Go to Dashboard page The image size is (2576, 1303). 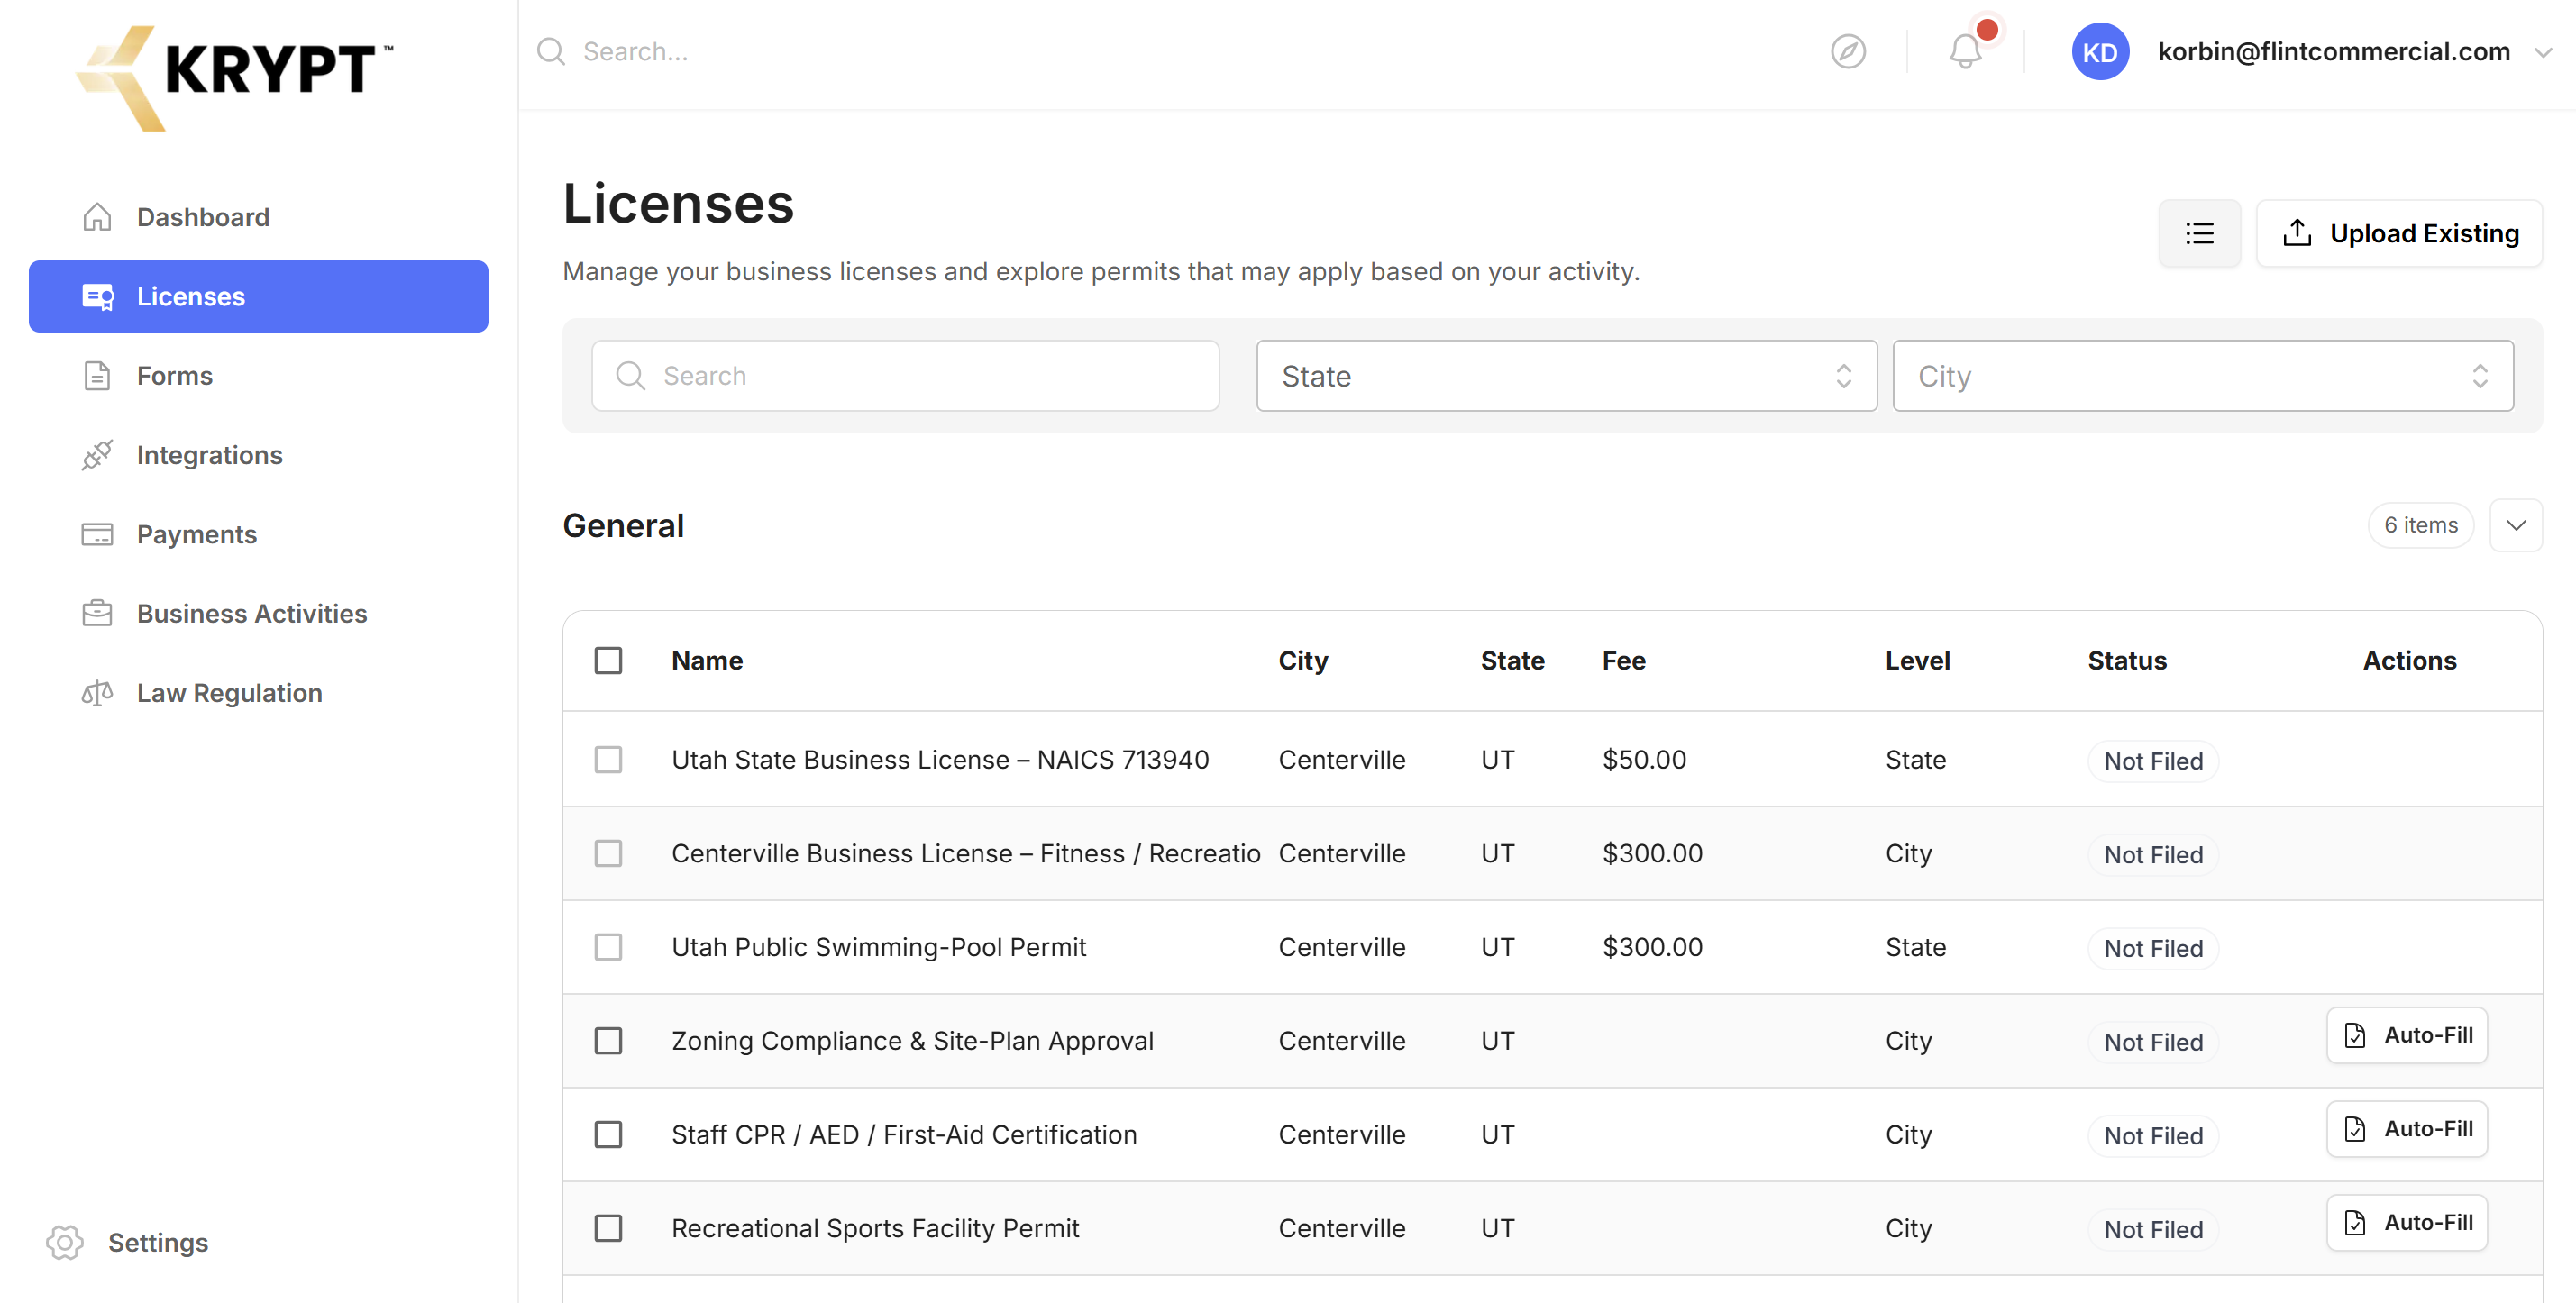[x=258, y=217]
